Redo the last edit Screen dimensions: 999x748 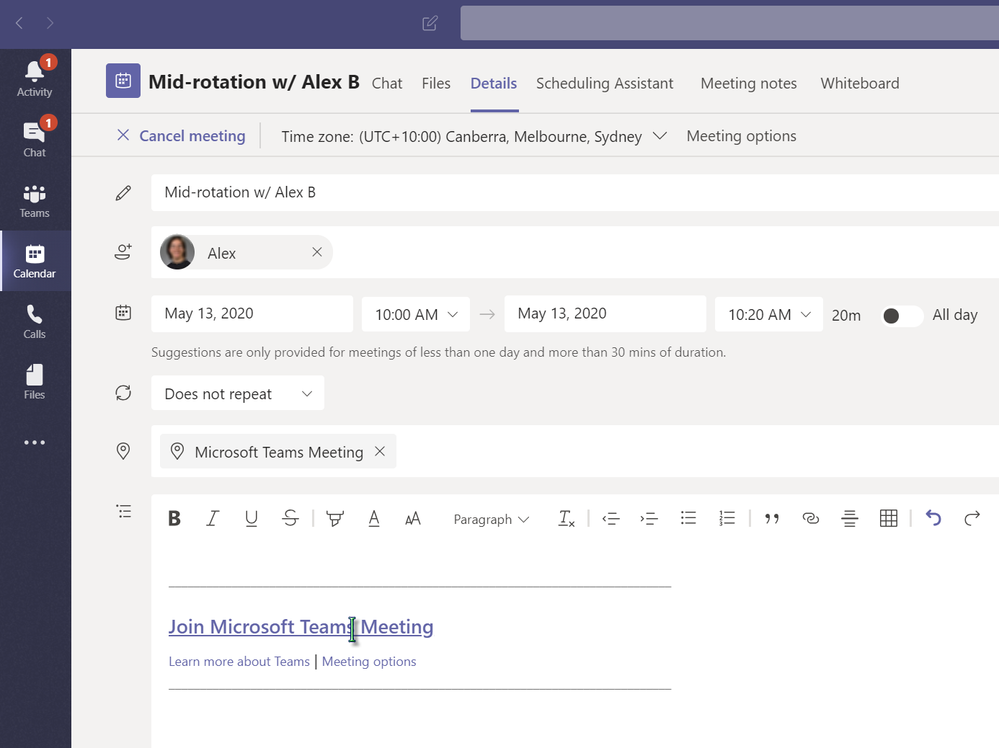972,519
